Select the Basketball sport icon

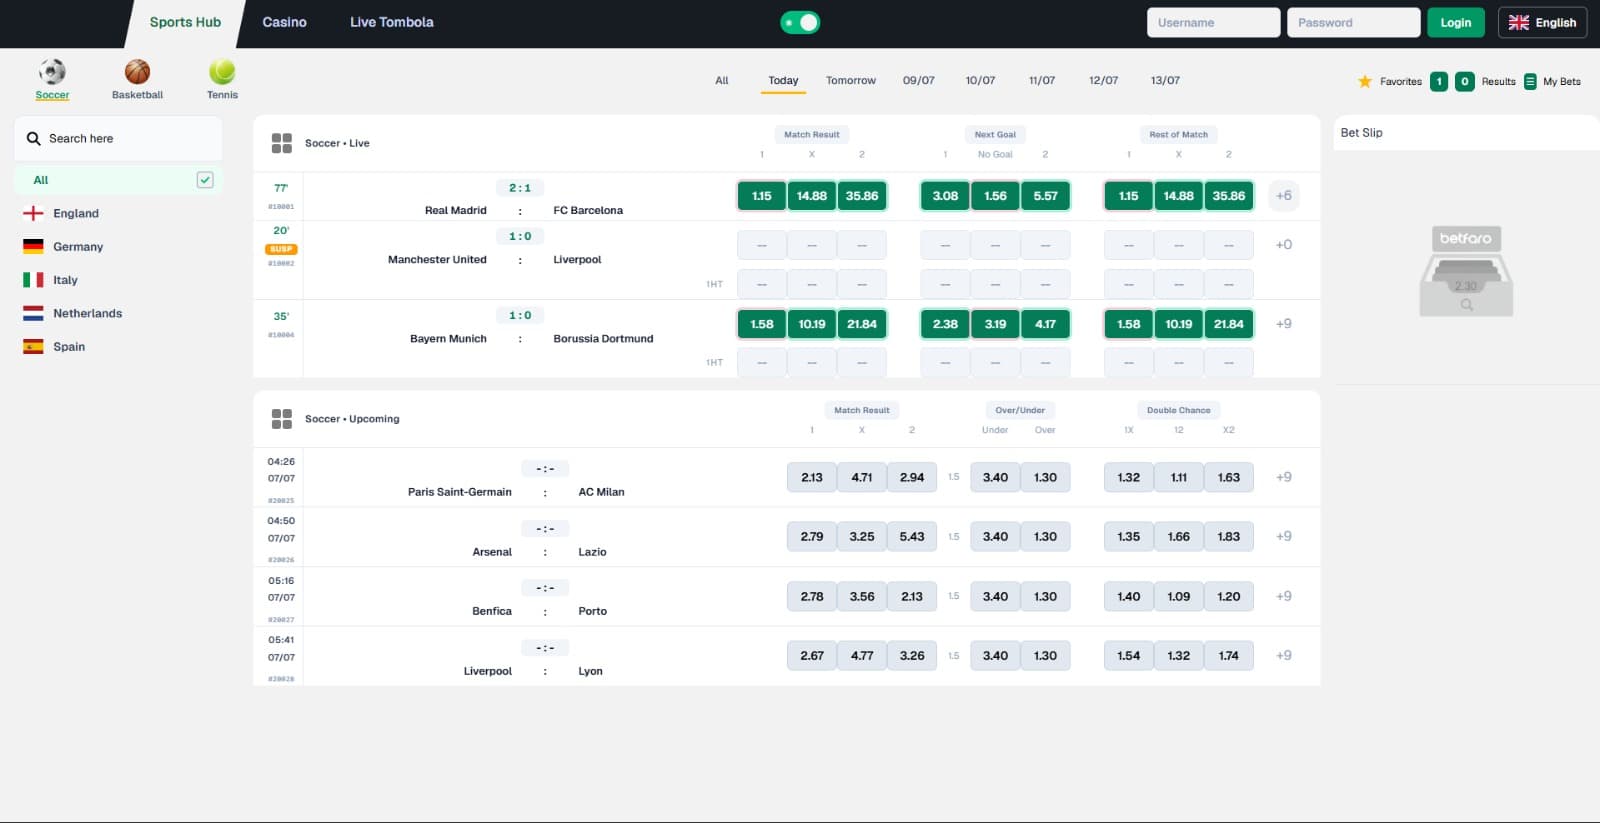(x=137, y=72)
